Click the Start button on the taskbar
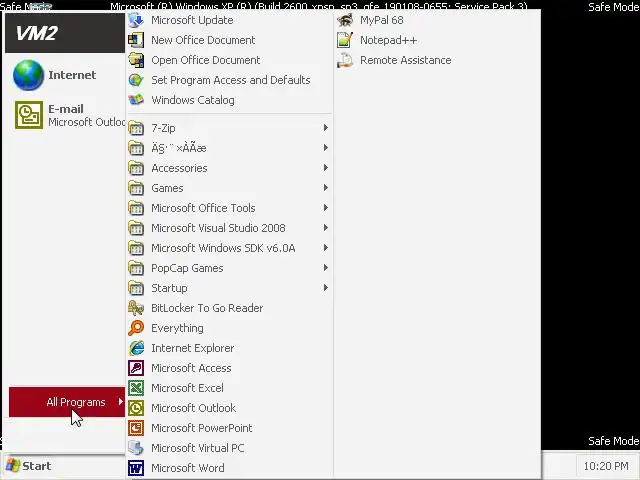The height and width of the screenshot is (480, 640). point(29,466)
